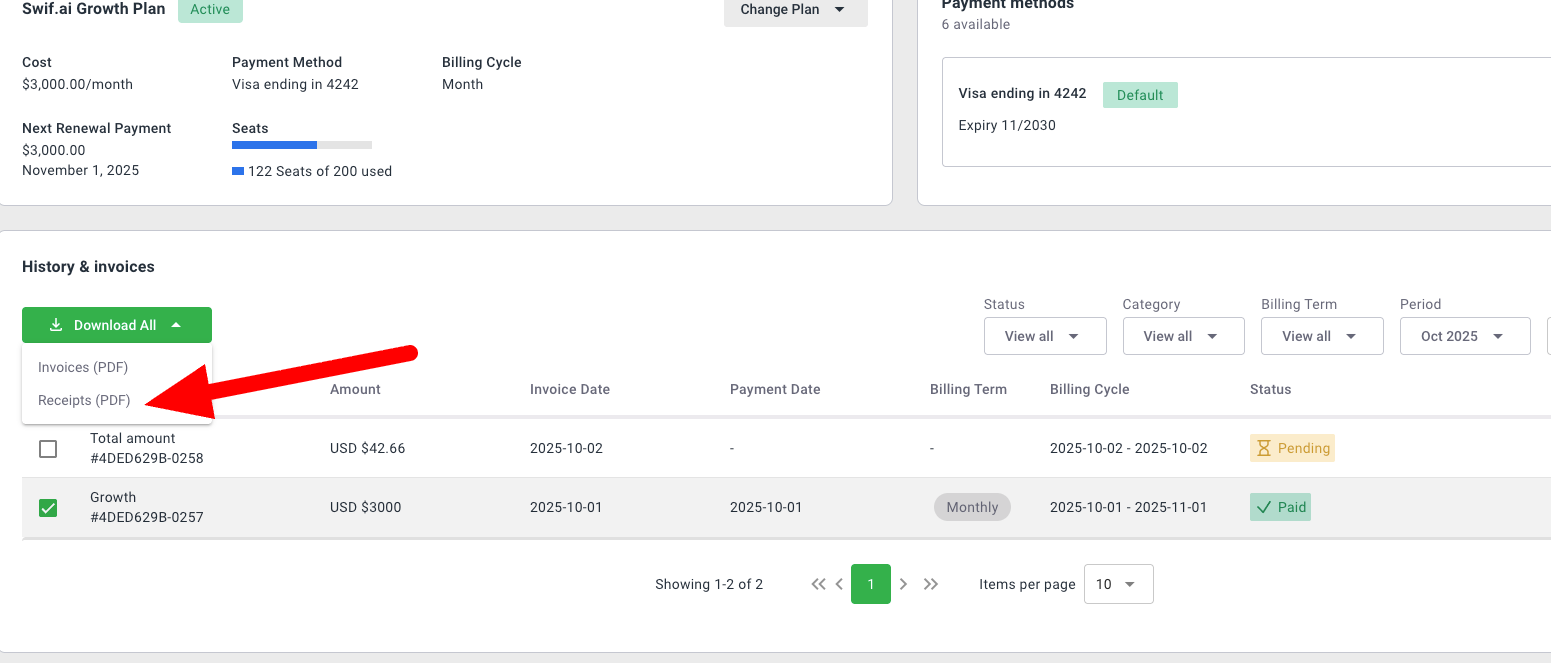This screenshot has height=663, width=1551.
Task: Go to first page using double-left arrows
Action: (818, 584)
